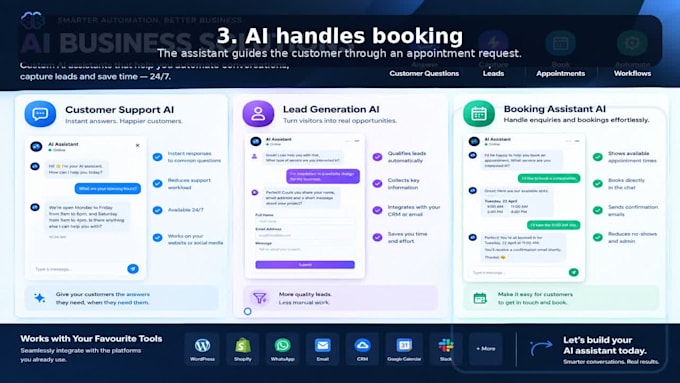680x383 pixels.
Task: Click the purple 'interested in a website design' bubble
Action: pos(323,176)
